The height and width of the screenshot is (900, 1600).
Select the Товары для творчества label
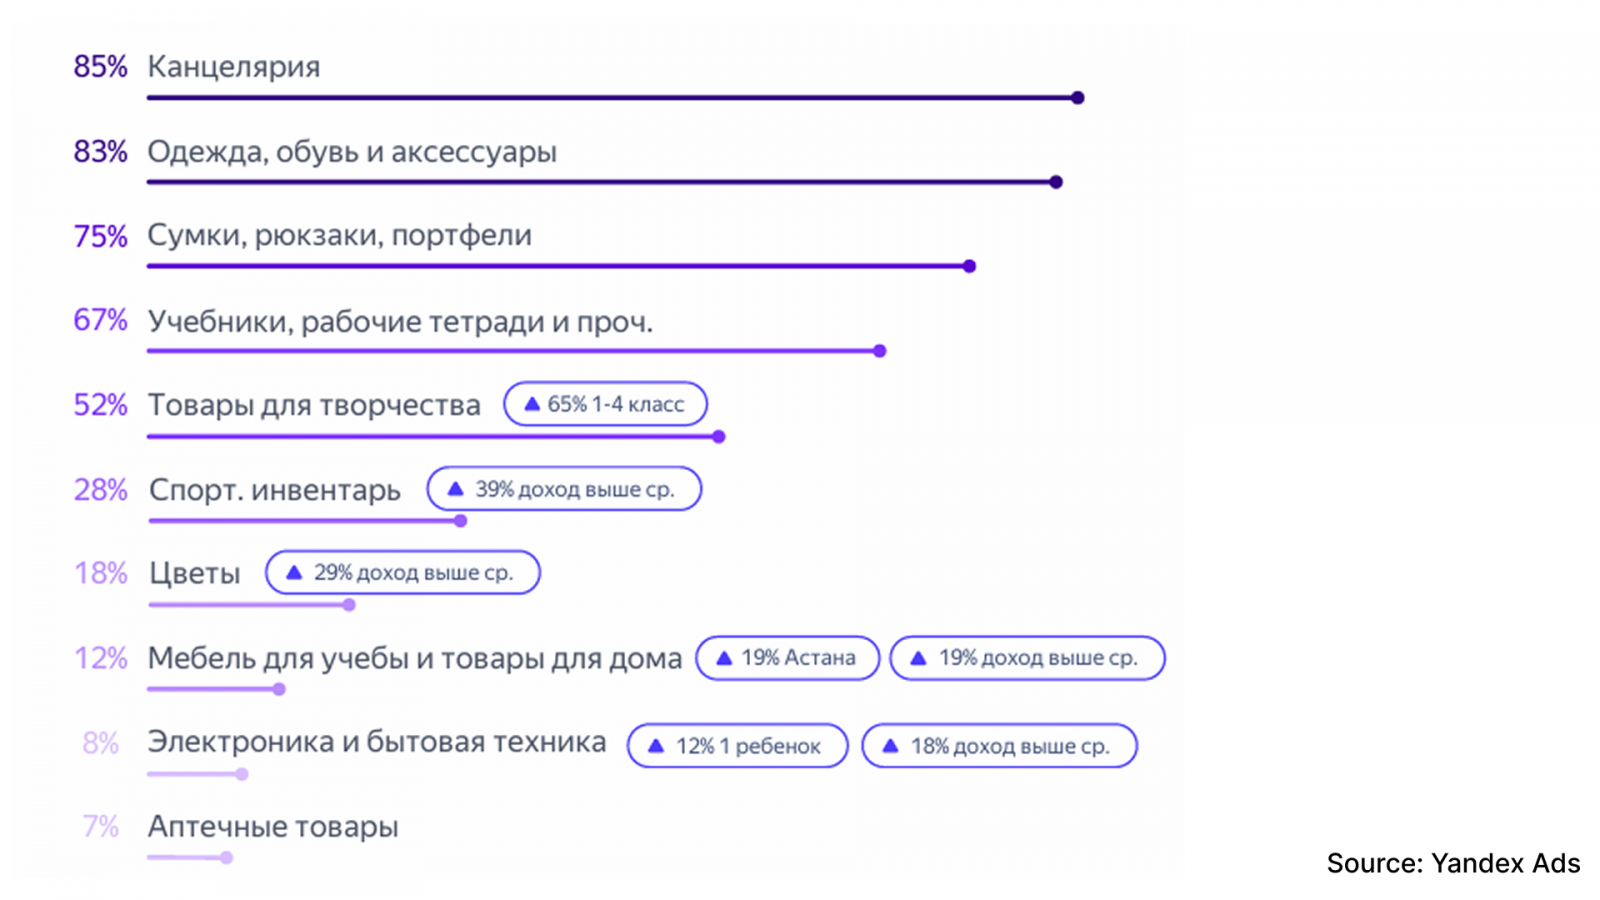tap(314, 405)
